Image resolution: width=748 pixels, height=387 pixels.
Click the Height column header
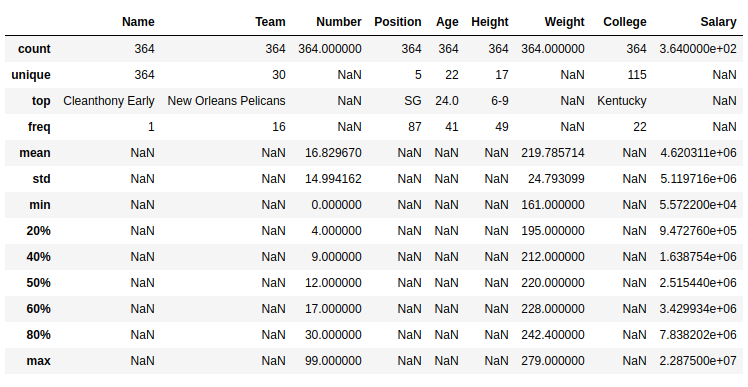pyautogui.click(x=489, y=22)
